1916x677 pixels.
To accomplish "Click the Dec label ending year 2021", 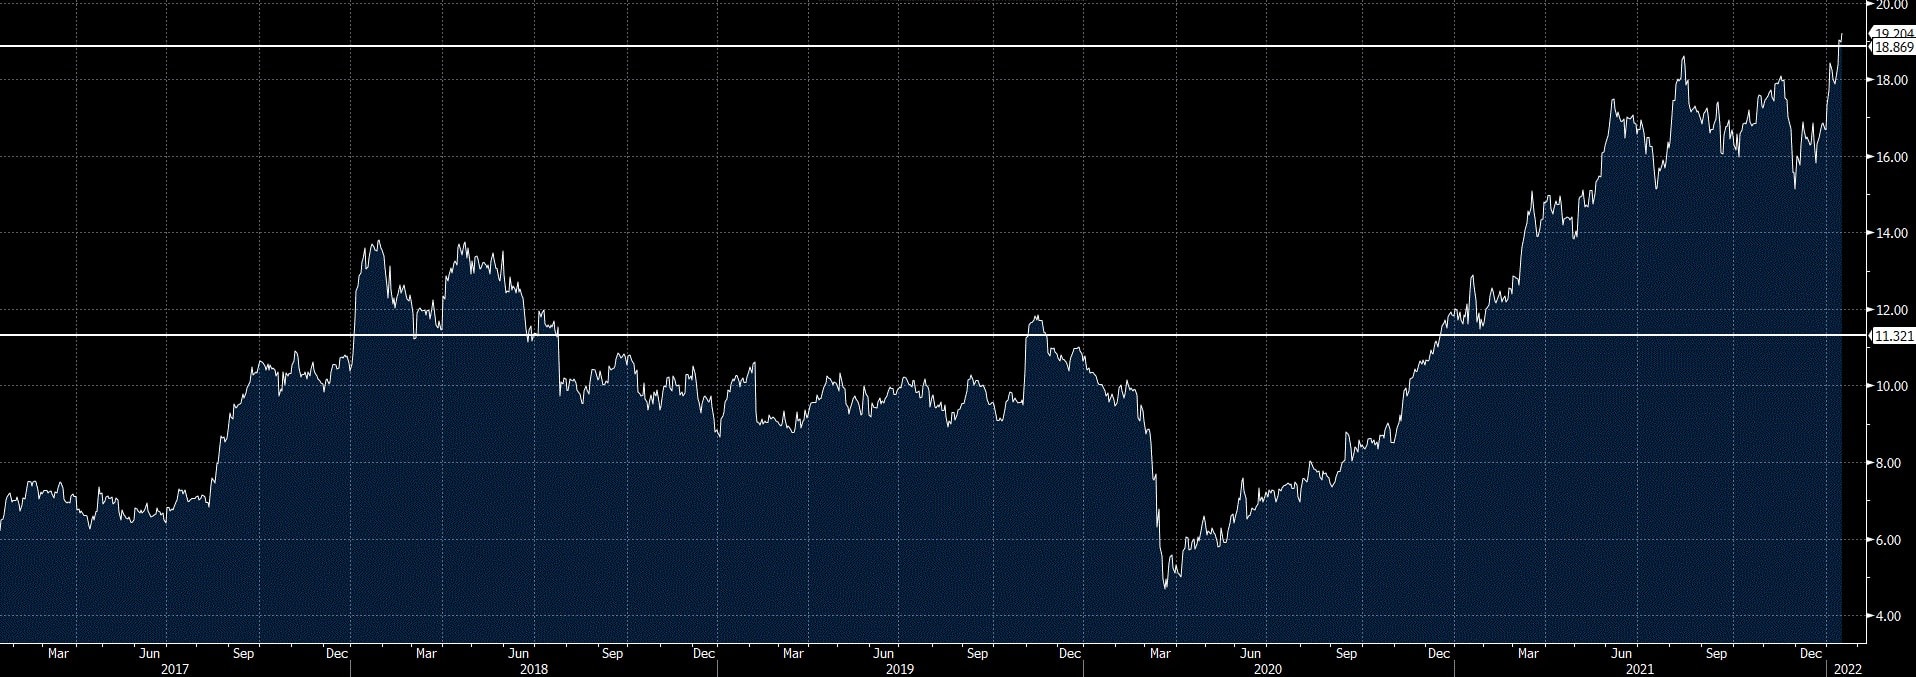I will [x=1810, y=654].
